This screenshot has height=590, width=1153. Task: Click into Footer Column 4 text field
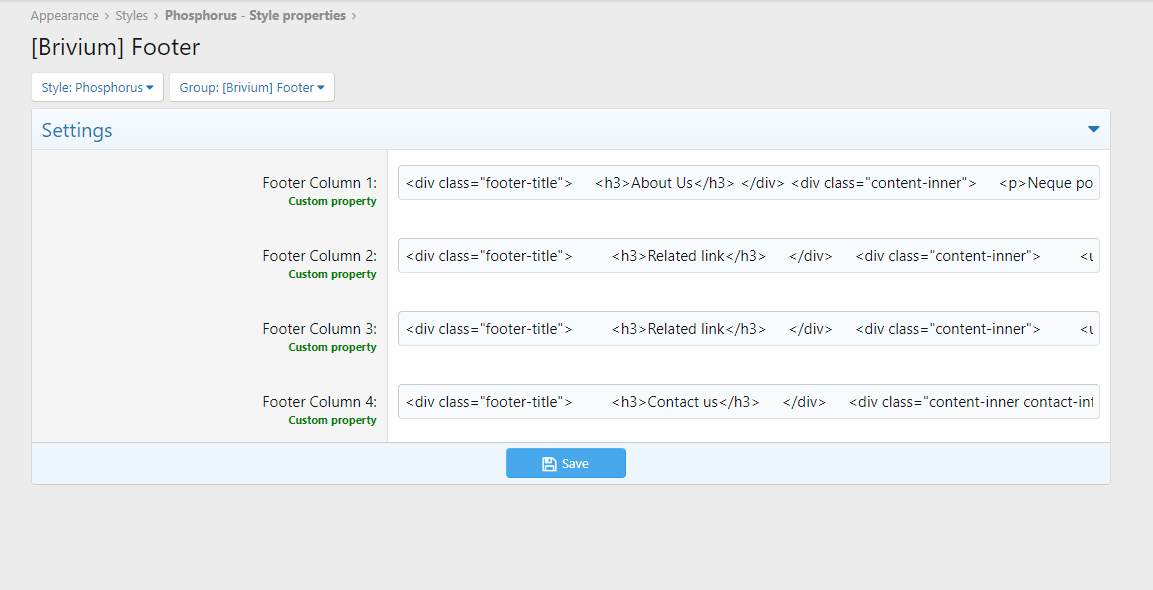pyautogui.click(x=748, y=402)
